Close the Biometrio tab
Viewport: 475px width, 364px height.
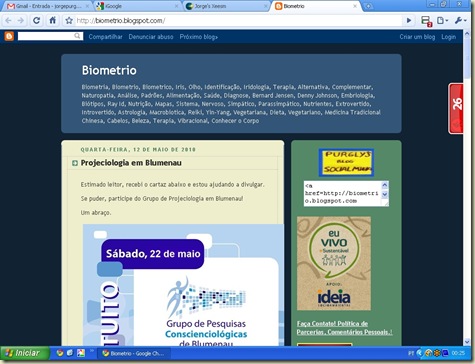click(x=355, y=6)
